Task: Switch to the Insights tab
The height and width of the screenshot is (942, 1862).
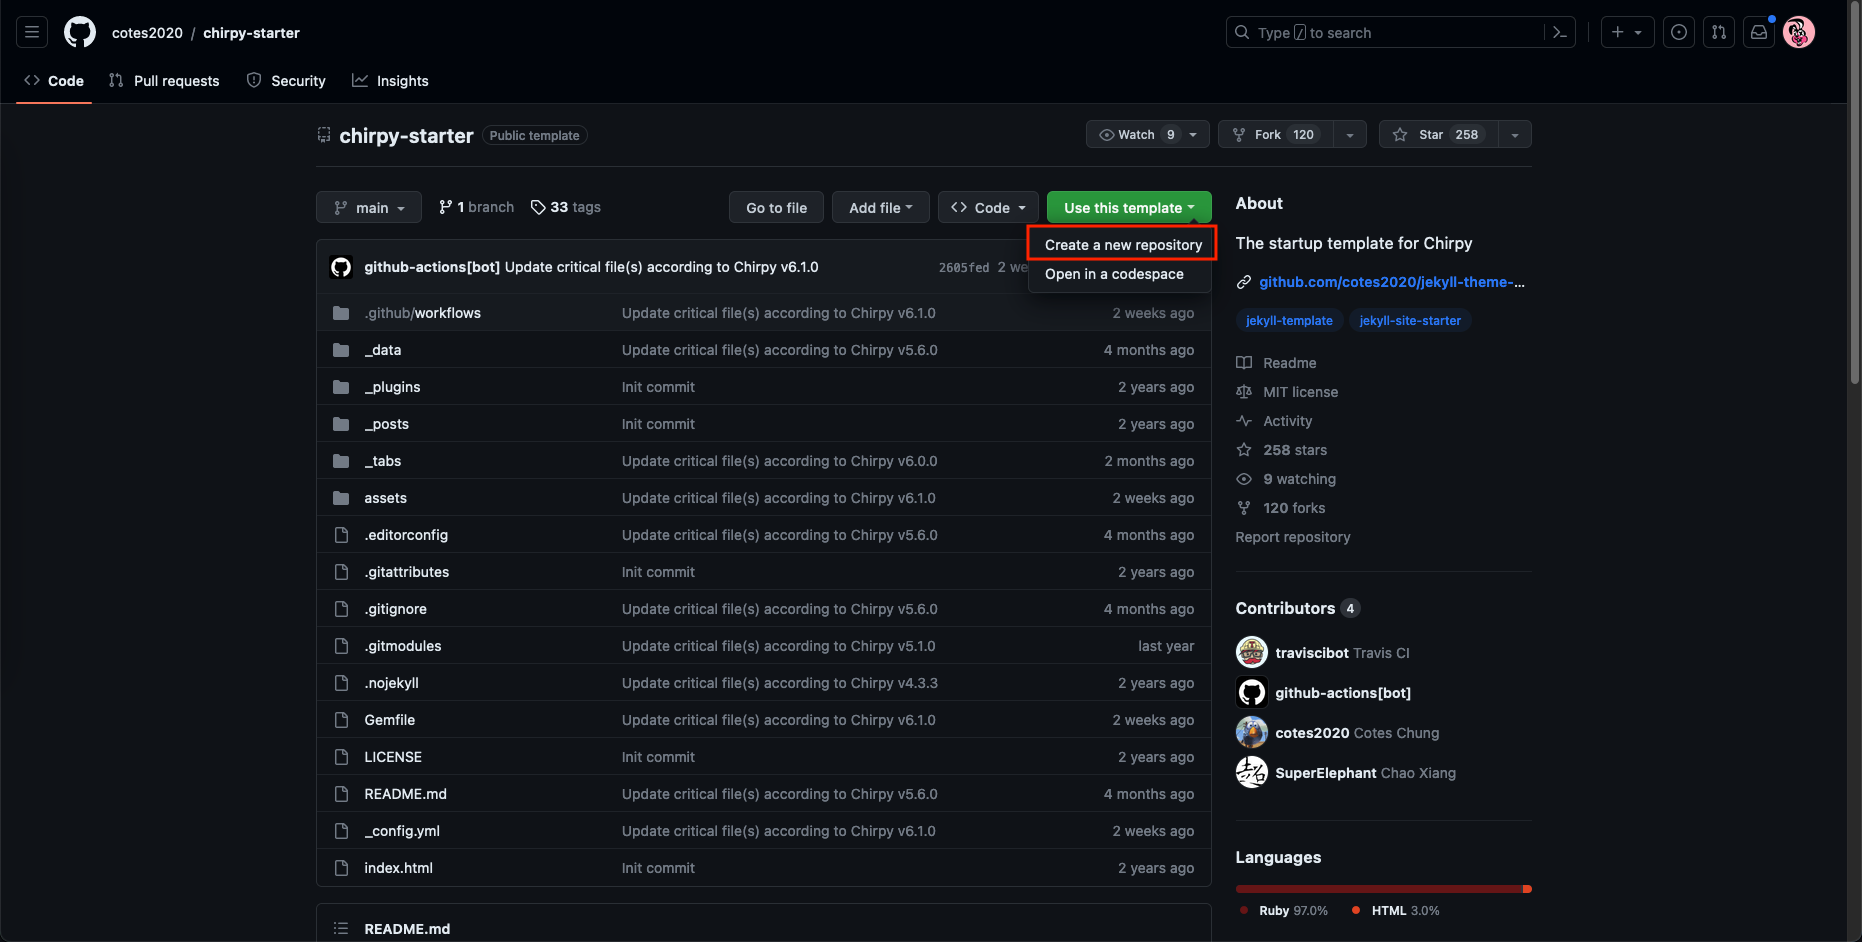Action: click(390, 81)
